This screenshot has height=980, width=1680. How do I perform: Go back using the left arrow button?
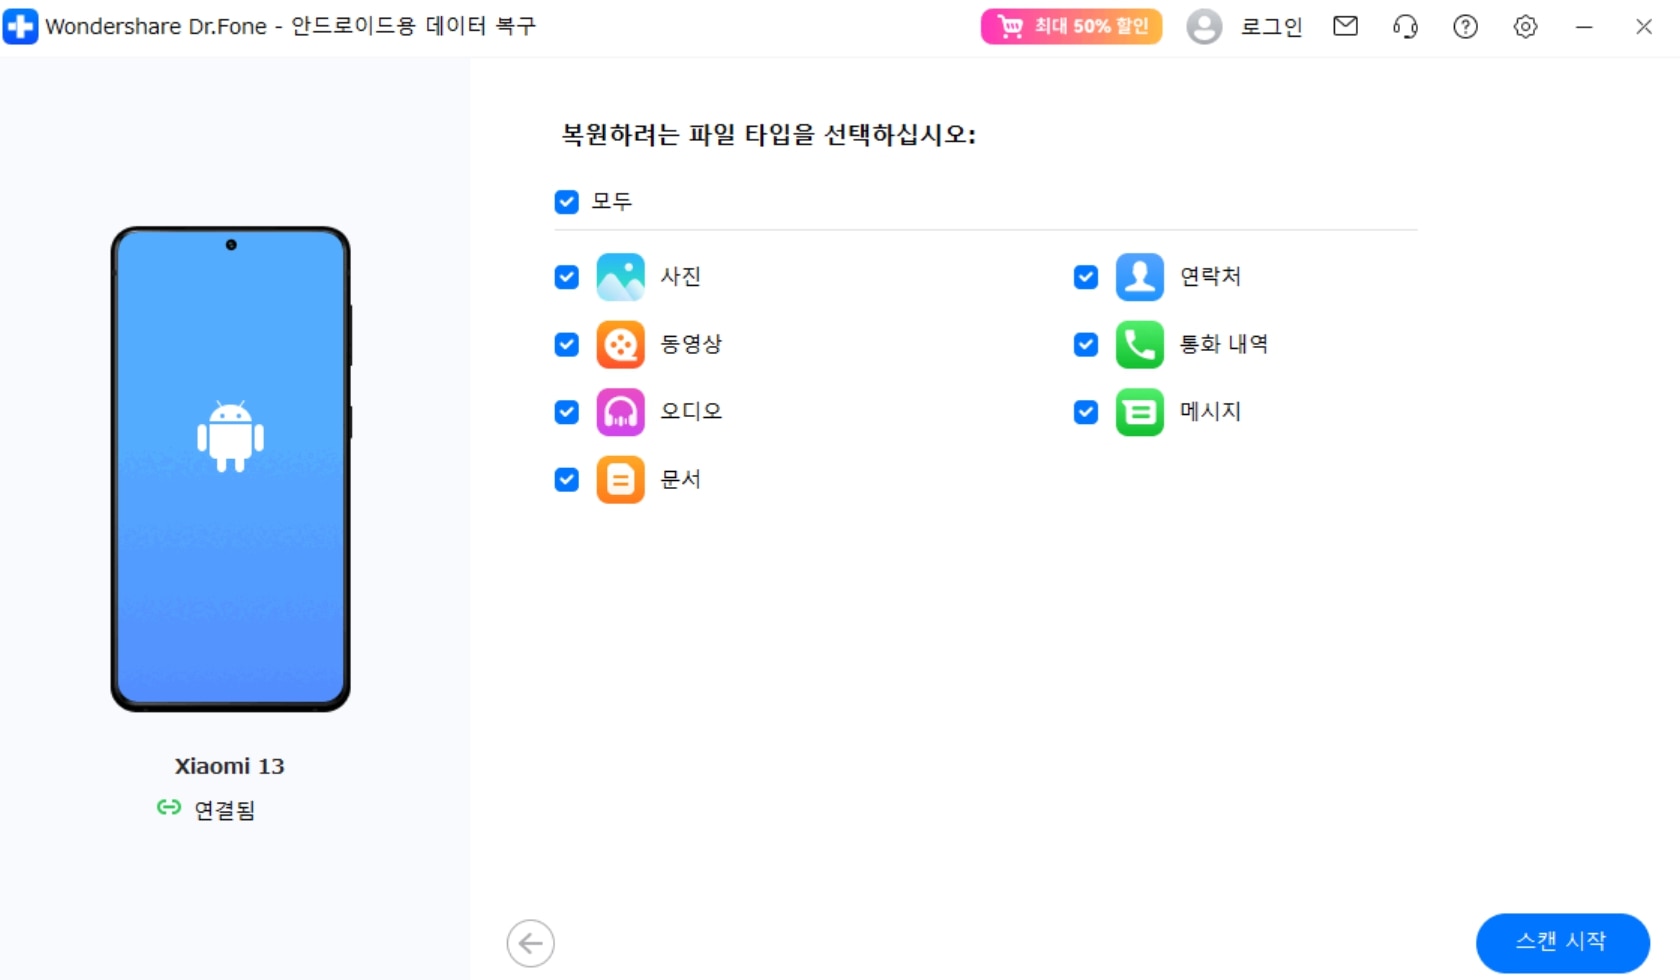(x=530, y=943)
